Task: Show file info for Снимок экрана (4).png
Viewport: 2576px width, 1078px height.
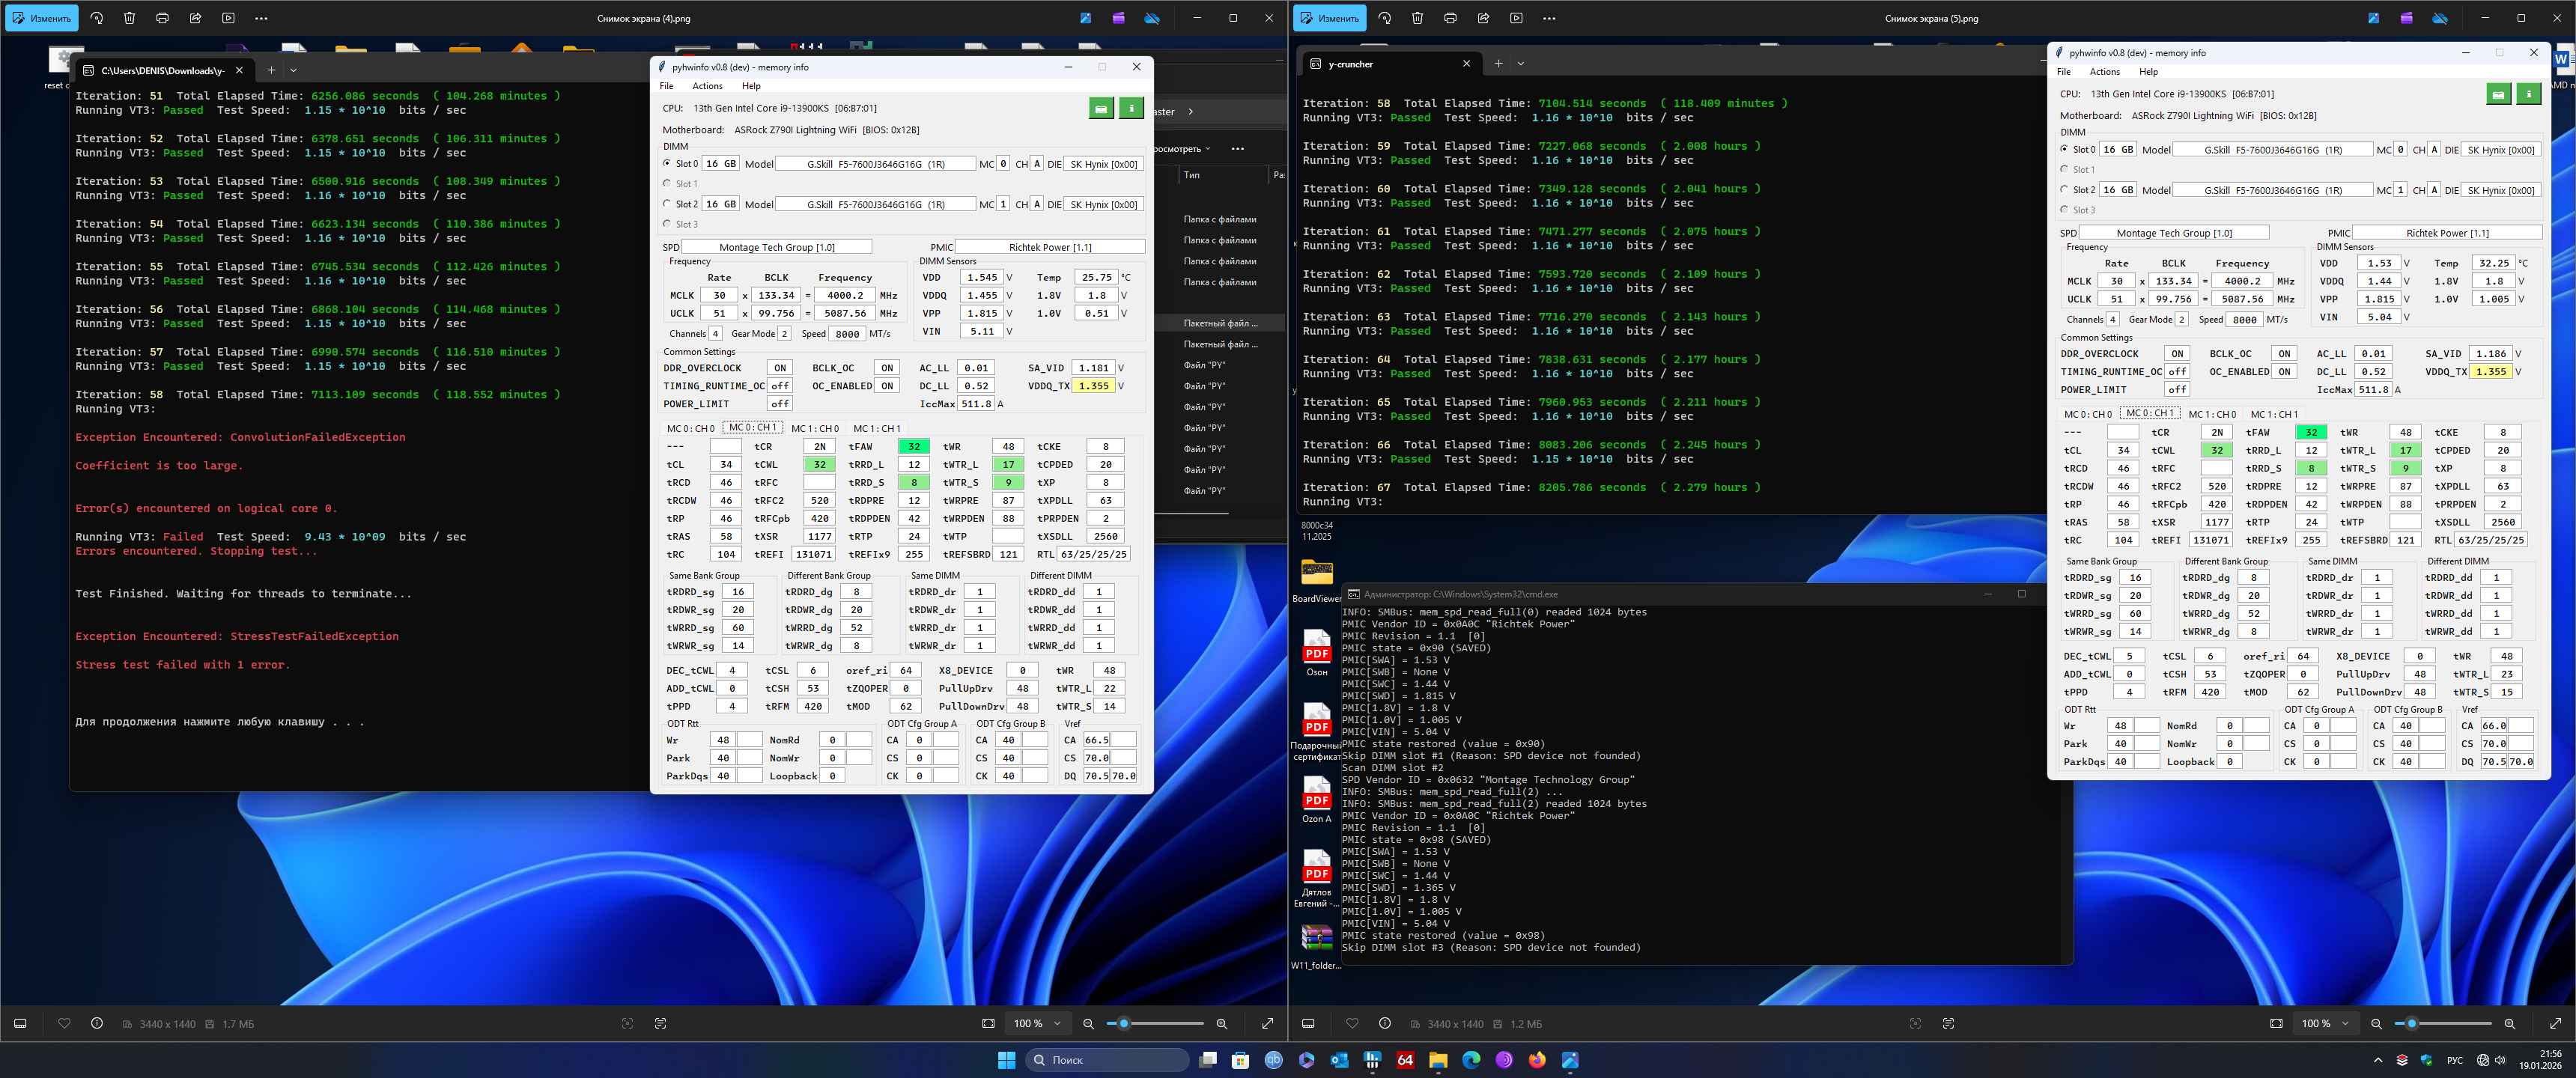Action: tap(97, 1023)
